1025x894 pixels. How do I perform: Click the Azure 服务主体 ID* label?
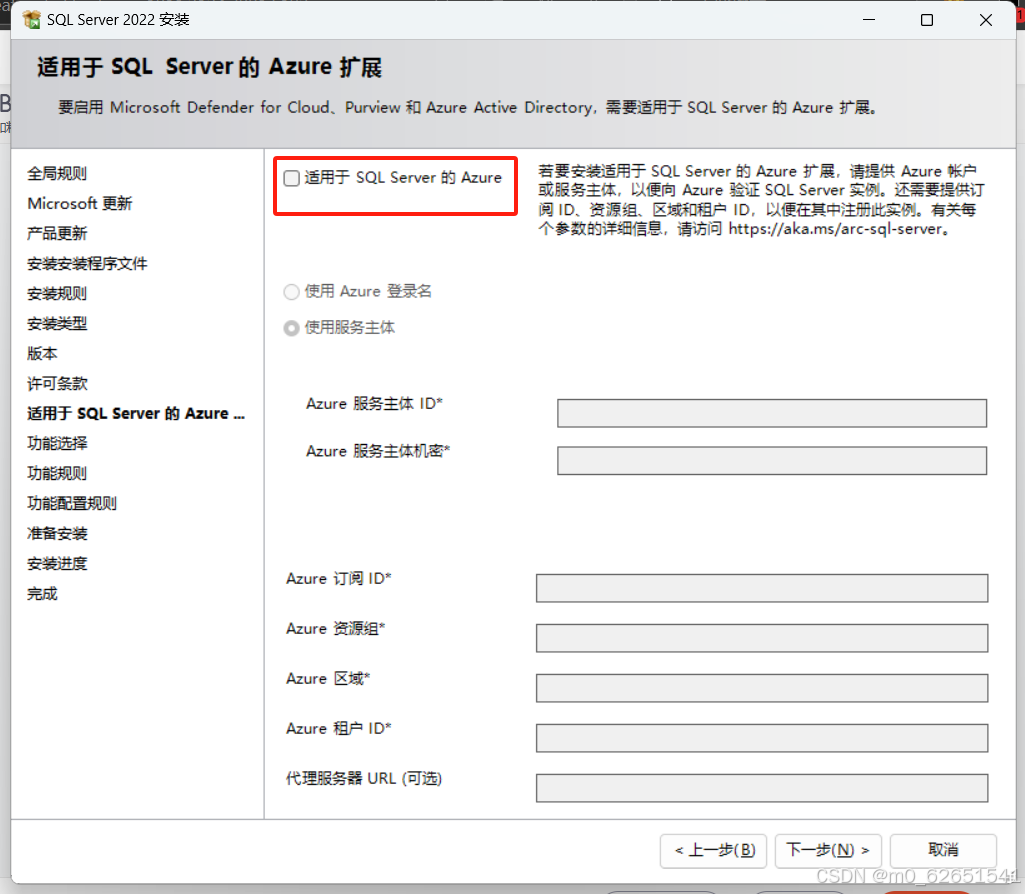click(x=375, y=403)
